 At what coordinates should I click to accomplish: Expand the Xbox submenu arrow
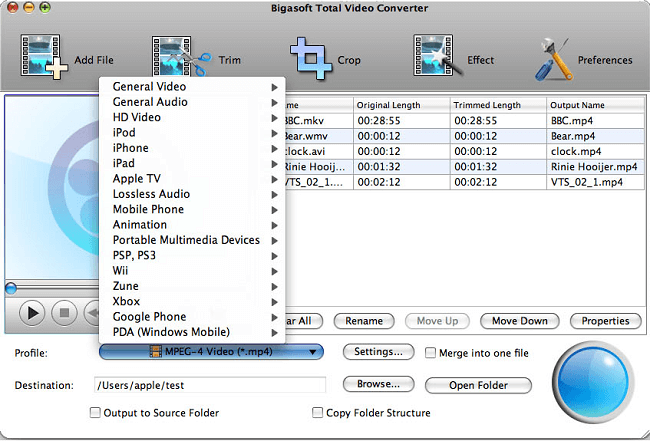point(274,302)
